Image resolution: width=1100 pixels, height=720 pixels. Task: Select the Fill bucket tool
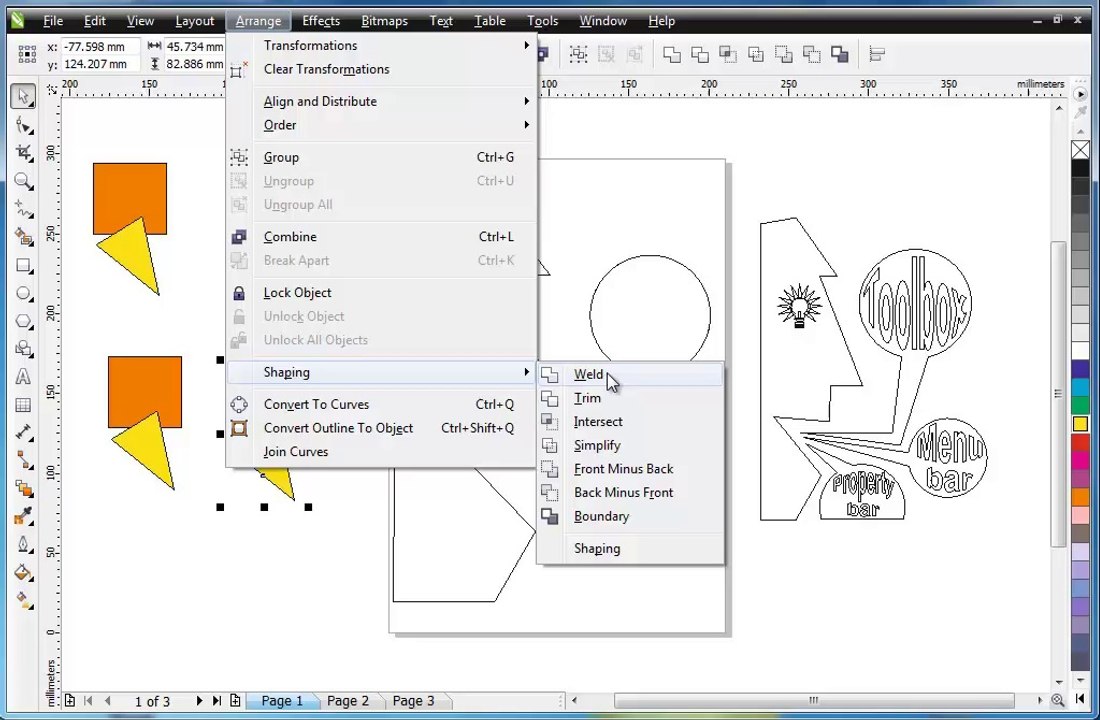[23, 573]
